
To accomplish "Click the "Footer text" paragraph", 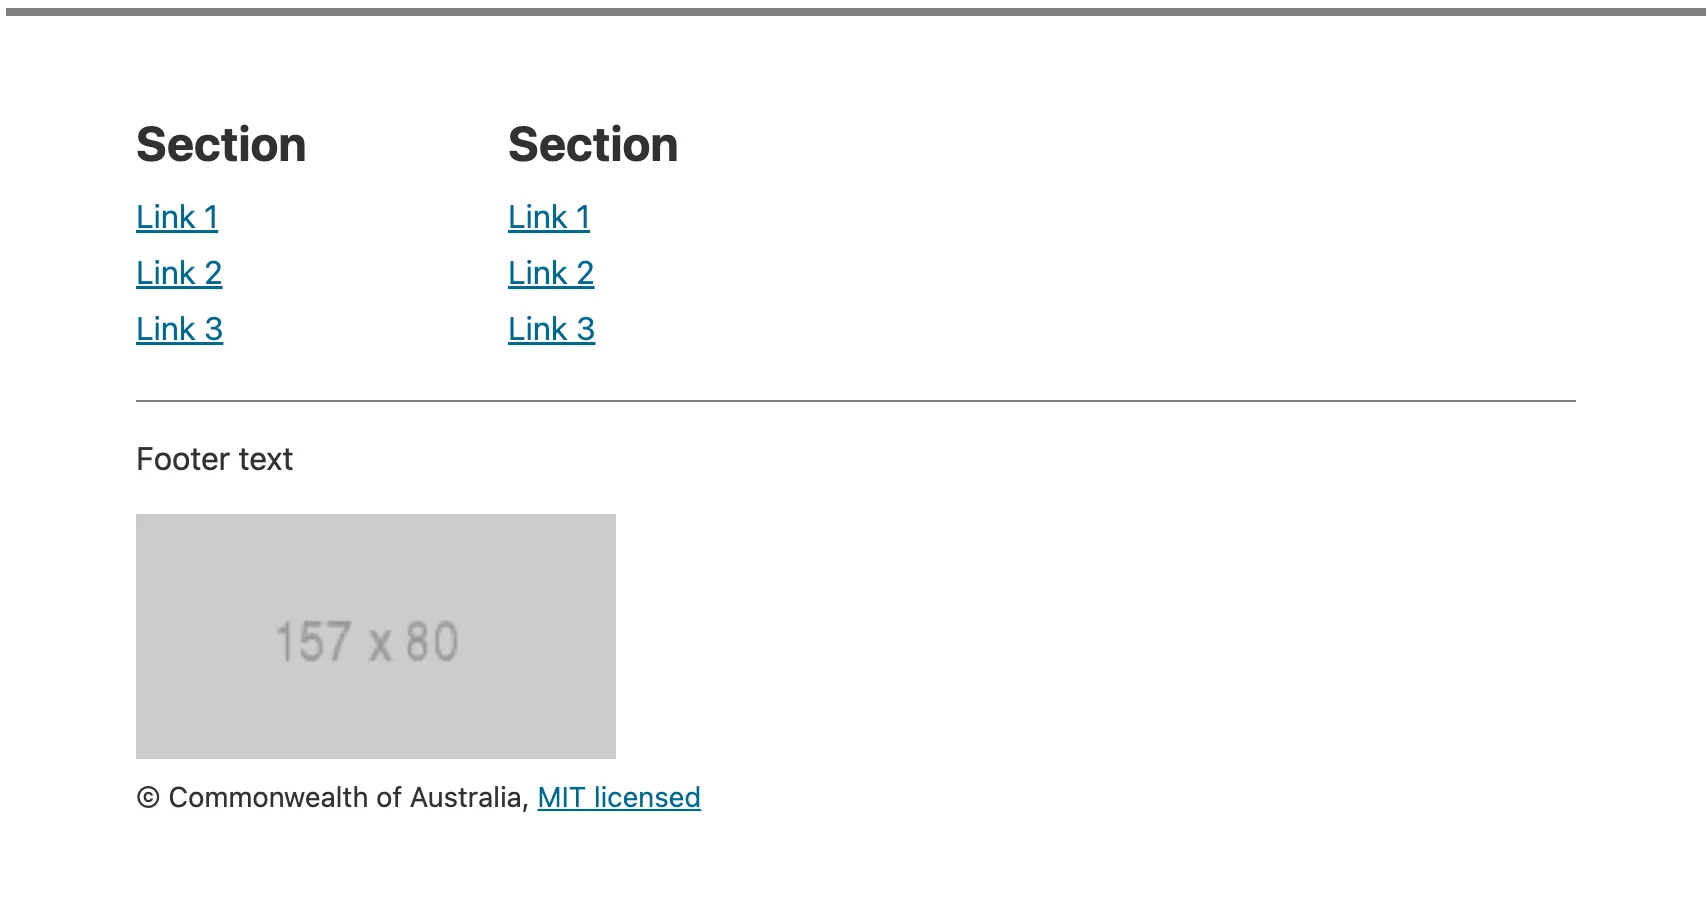I will click(x=214, y=459).
